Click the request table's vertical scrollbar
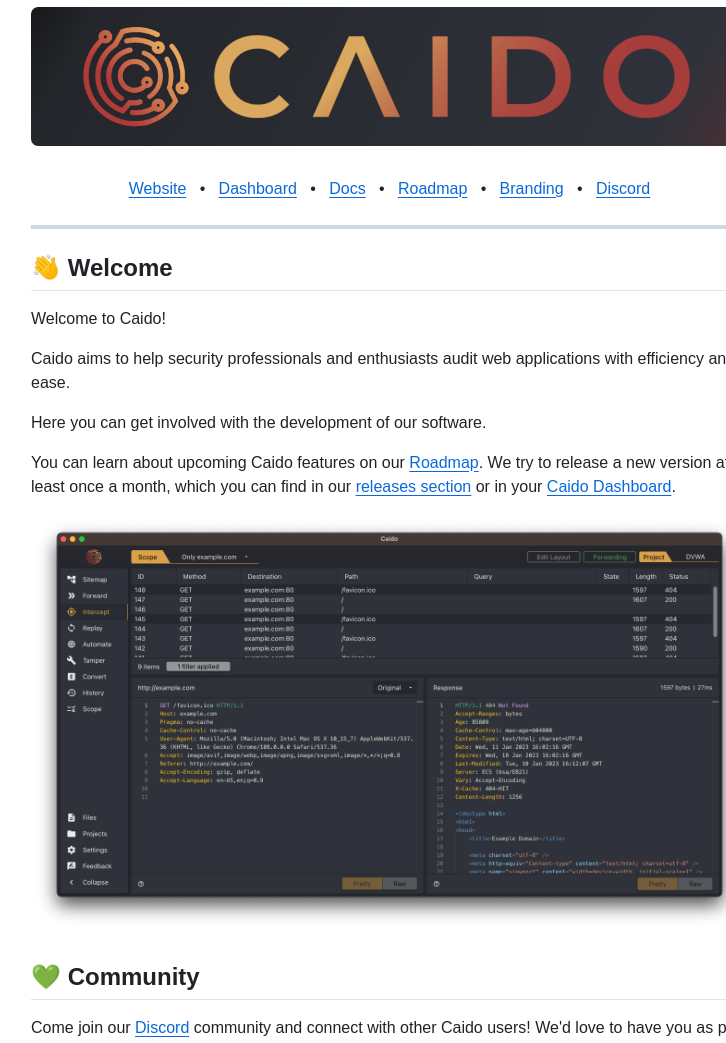 click(x=714, y=611)
